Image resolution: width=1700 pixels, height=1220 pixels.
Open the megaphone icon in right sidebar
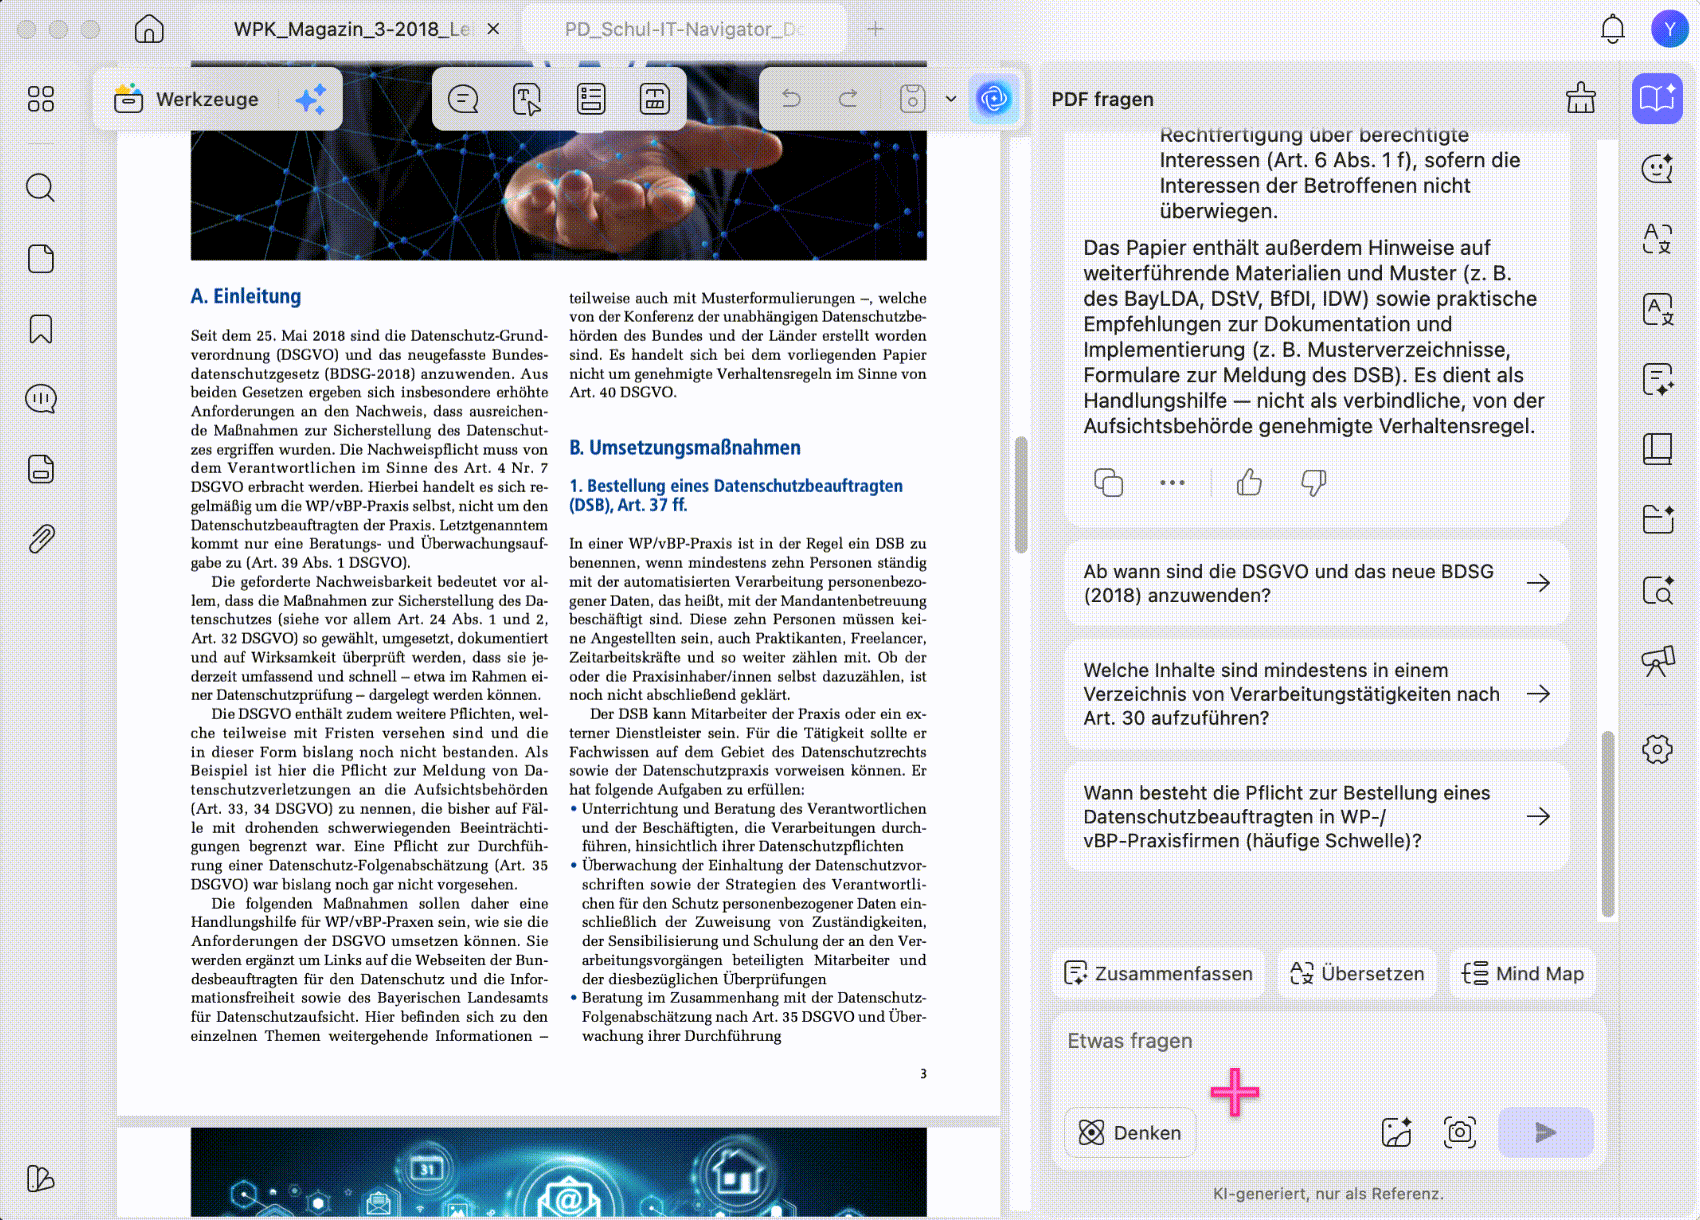(x=1657, y=660)
